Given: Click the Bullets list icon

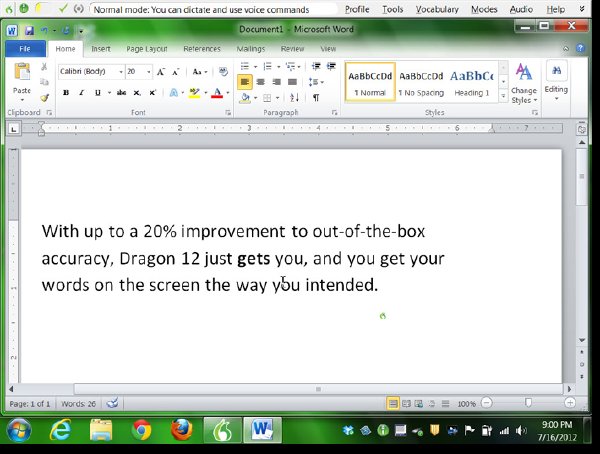Looking at the screenshot, I should (x=245, y=66).
